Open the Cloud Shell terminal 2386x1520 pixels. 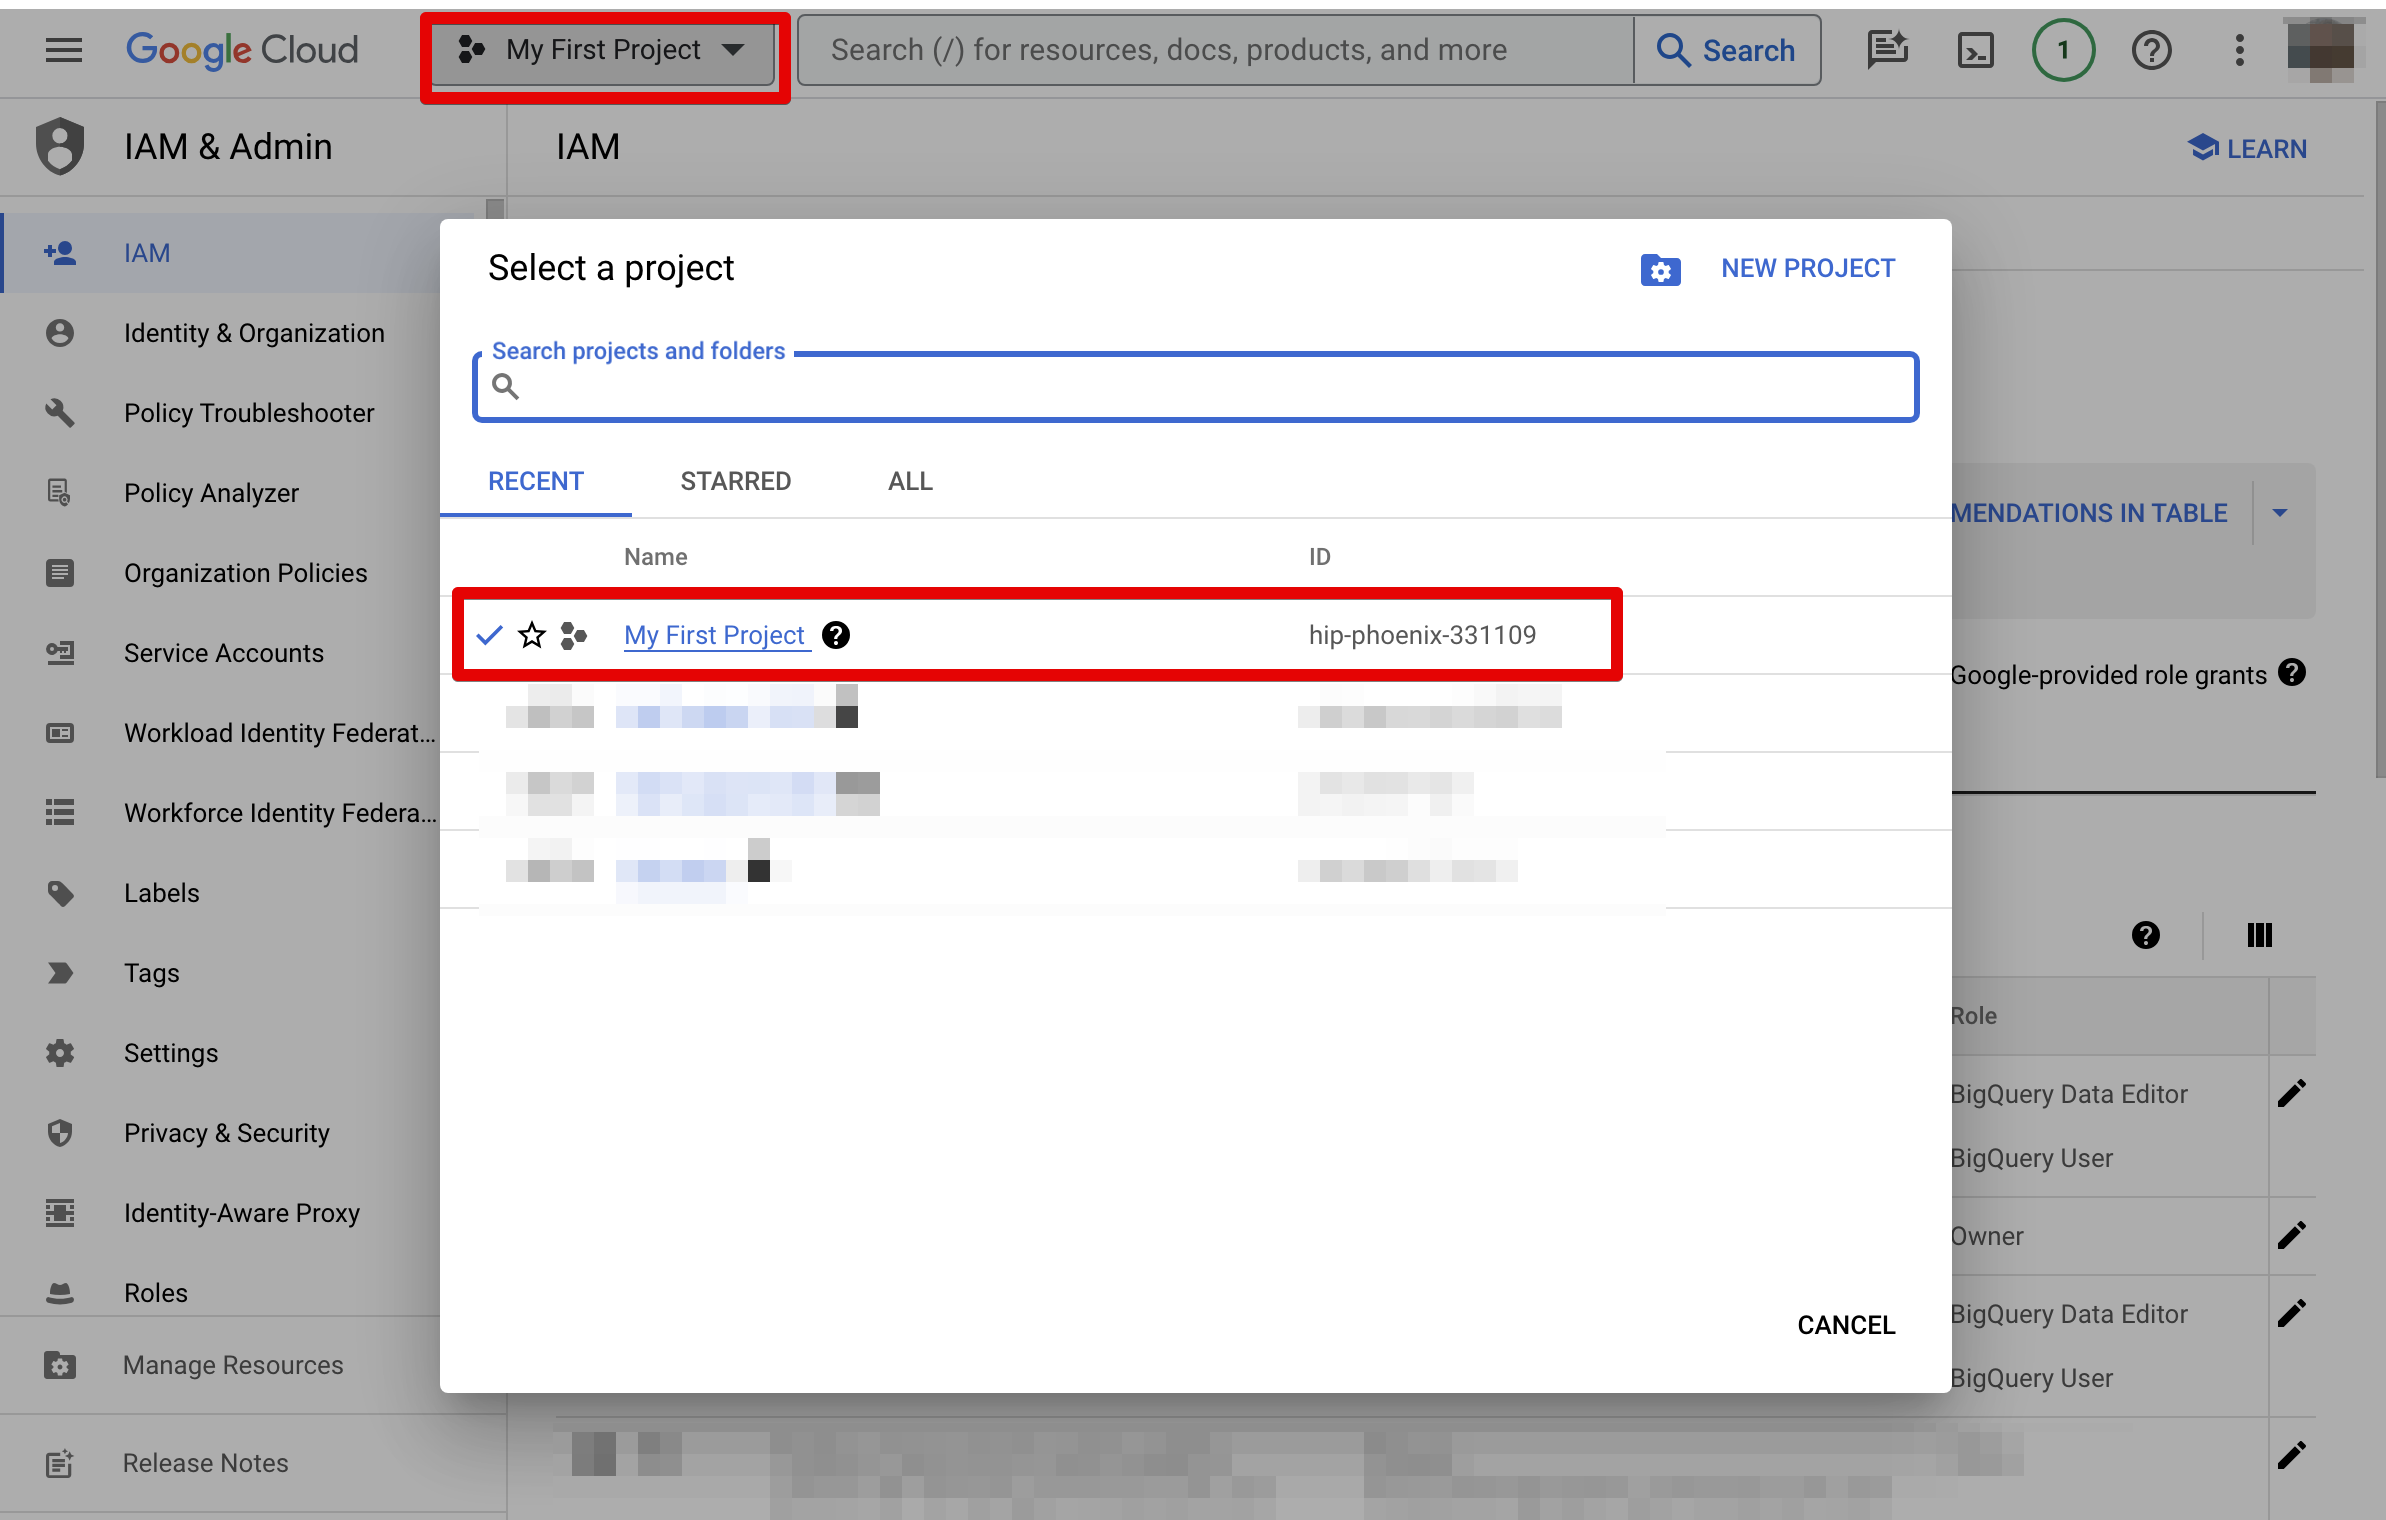tap(1975, 49)
